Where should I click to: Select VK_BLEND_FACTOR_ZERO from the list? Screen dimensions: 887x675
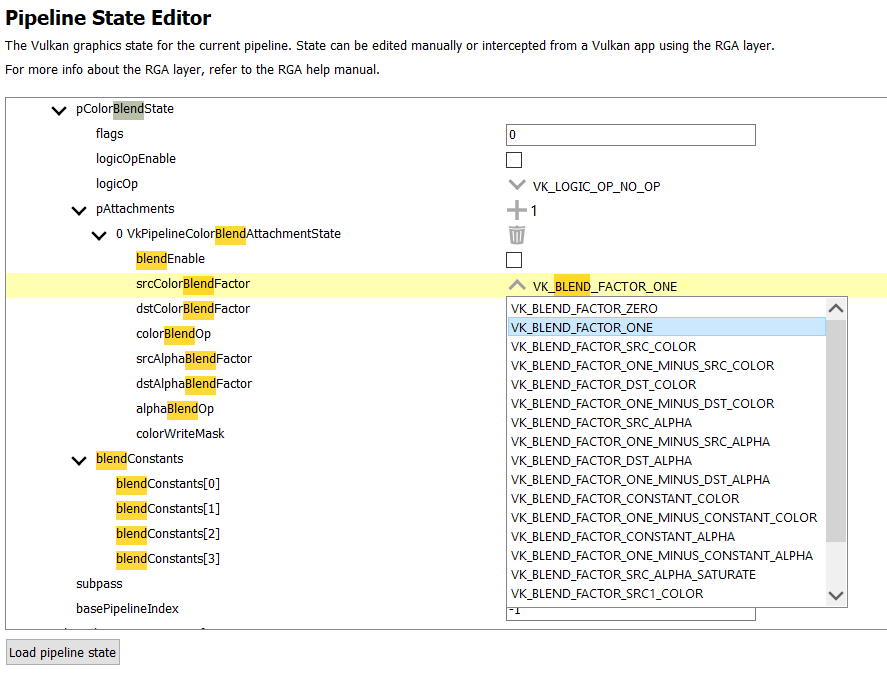pos(584,309)
